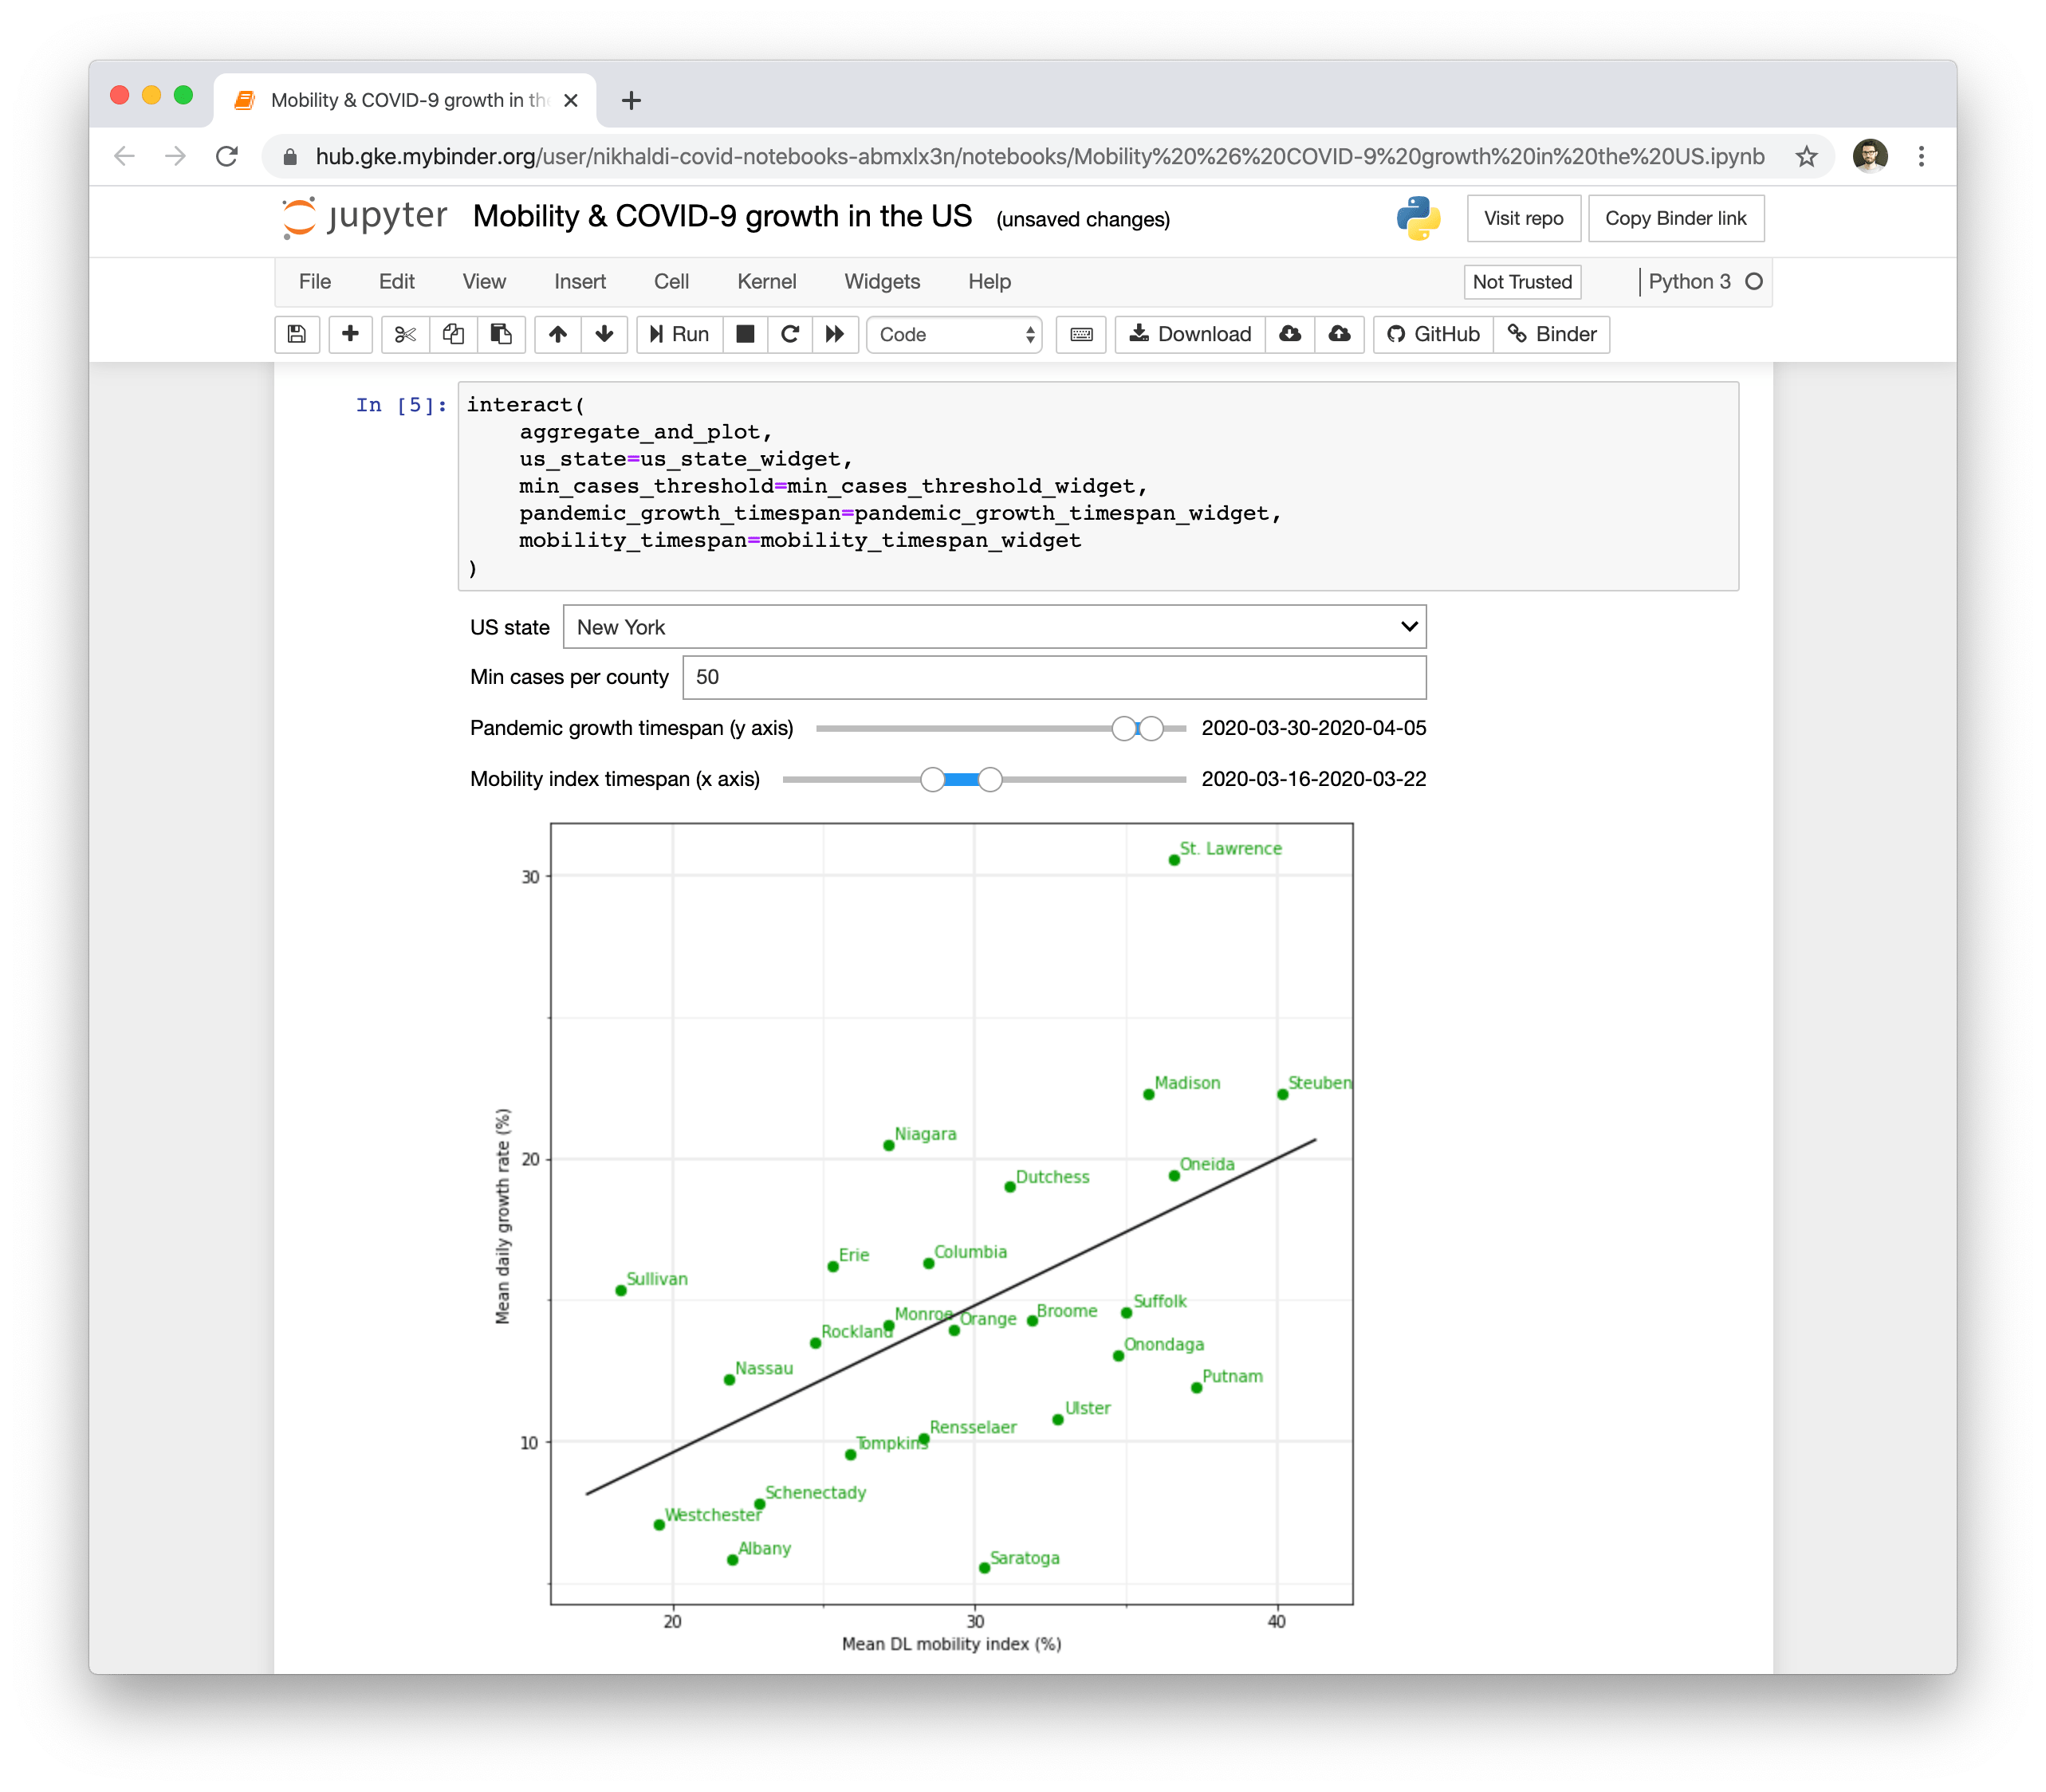The height and width of the screenshot is (1792, 2046).
Task: Move selected cell up arrow
Action: point(558,334)
